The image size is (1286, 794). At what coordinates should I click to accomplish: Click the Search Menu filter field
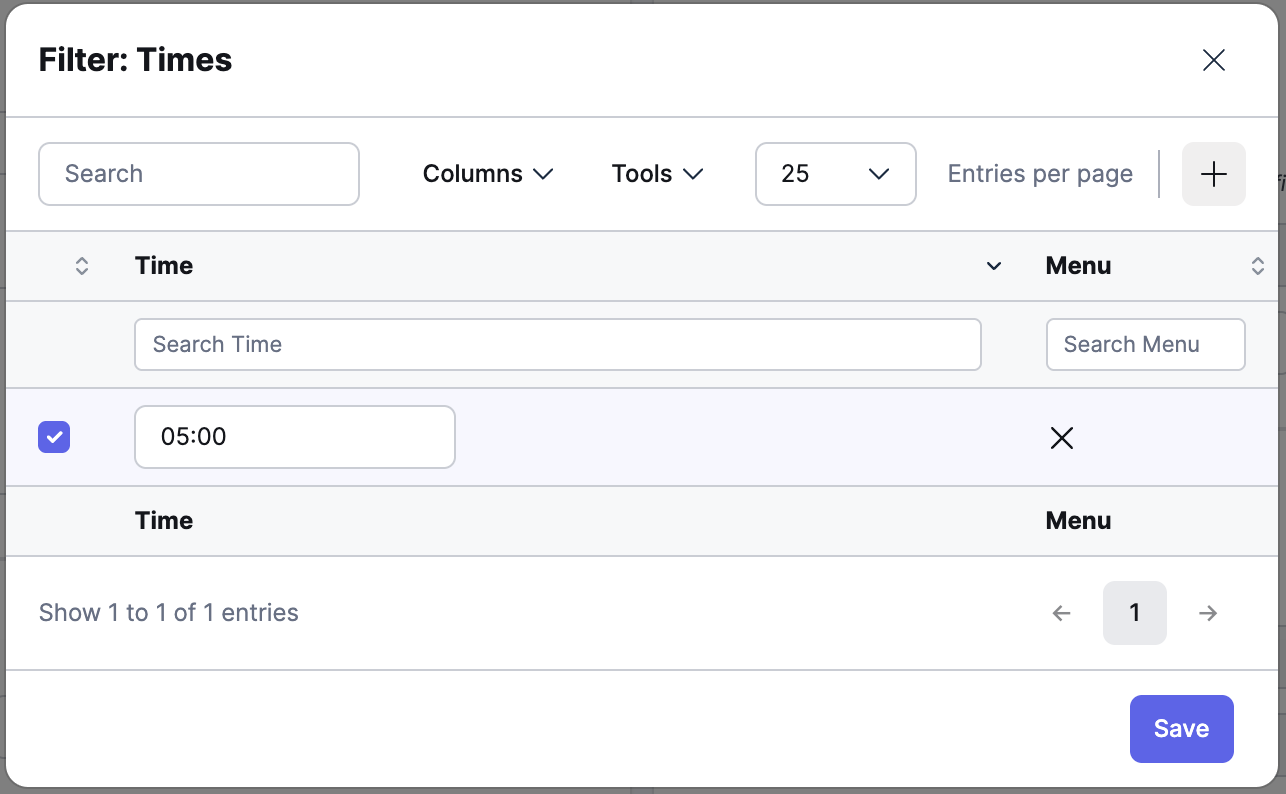1145,345
